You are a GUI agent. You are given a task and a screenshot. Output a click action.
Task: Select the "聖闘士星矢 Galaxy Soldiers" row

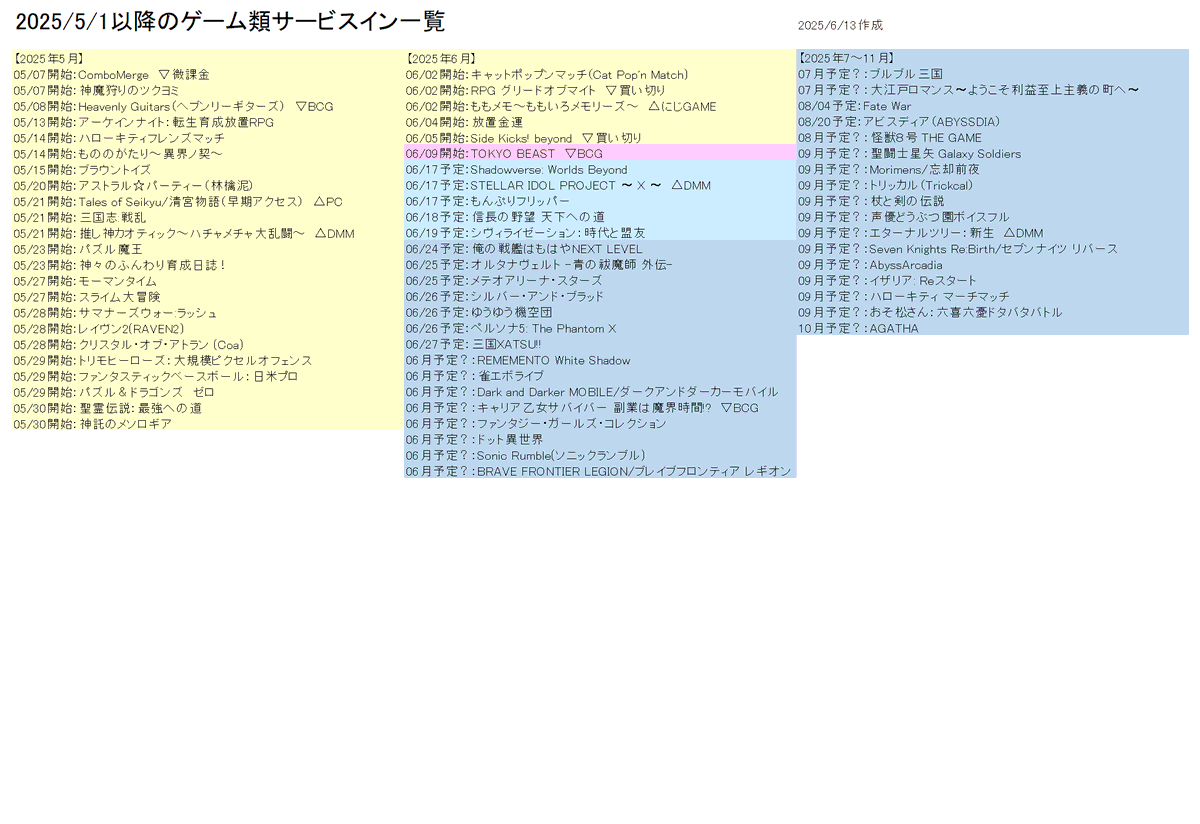pyautogui.click(x=993, y=154)
